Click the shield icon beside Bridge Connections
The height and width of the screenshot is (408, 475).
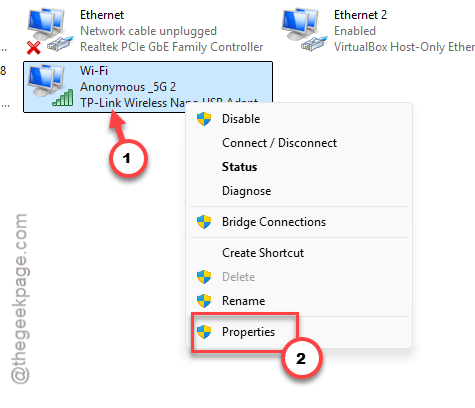click(x=204, y=222)
